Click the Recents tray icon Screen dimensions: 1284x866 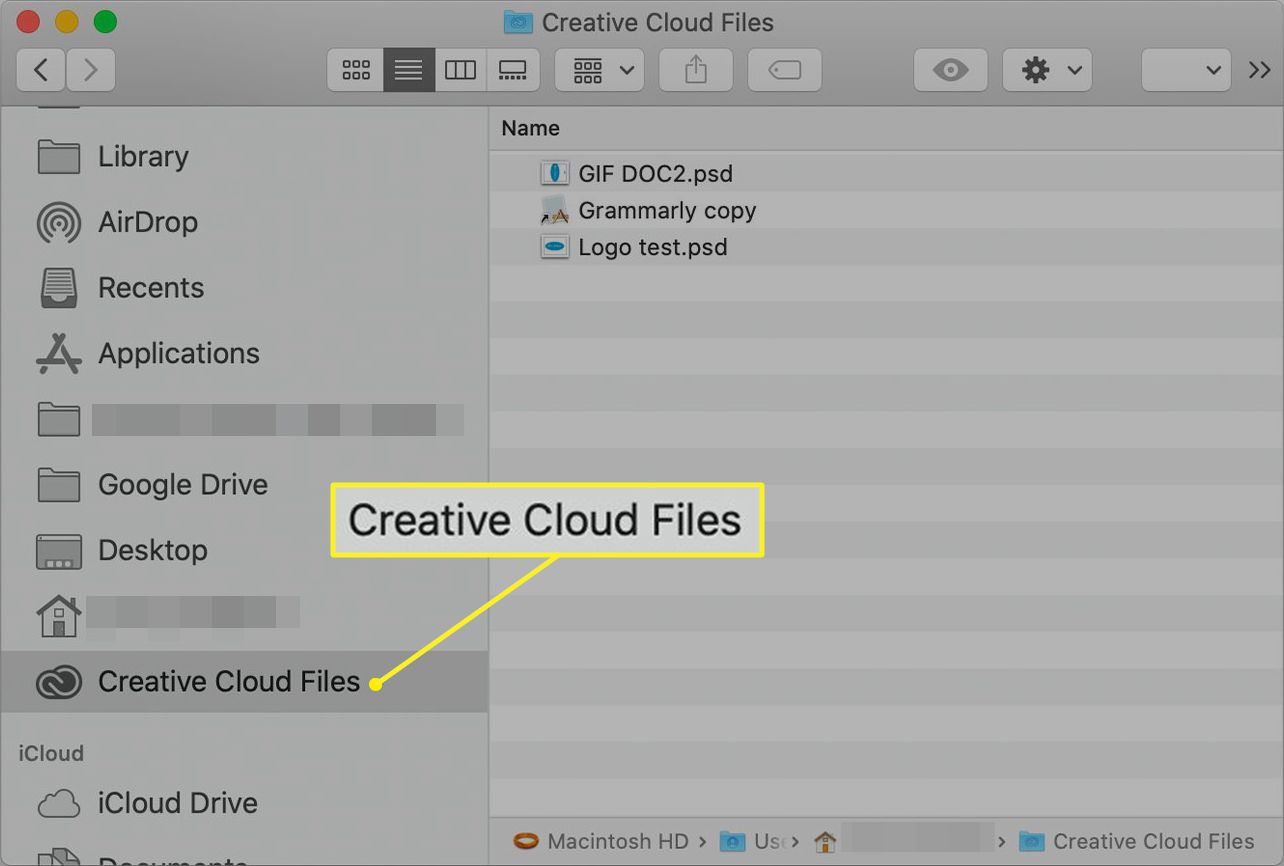click(x=58, y=288)
